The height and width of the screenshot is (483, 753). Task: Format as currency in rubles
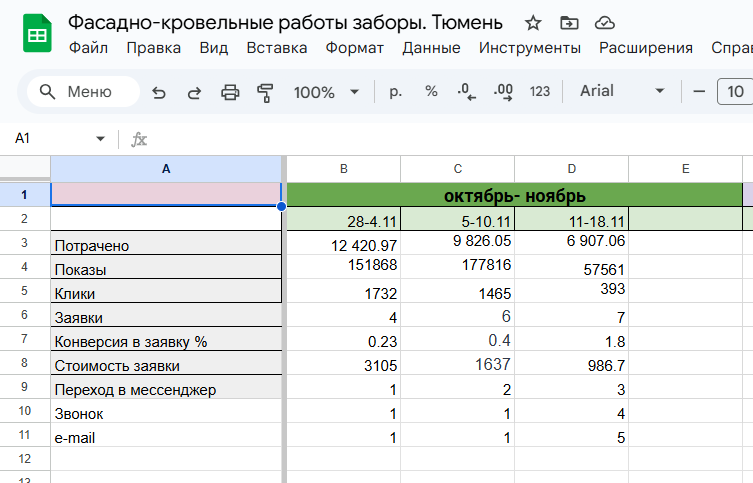tap(395, 92)
